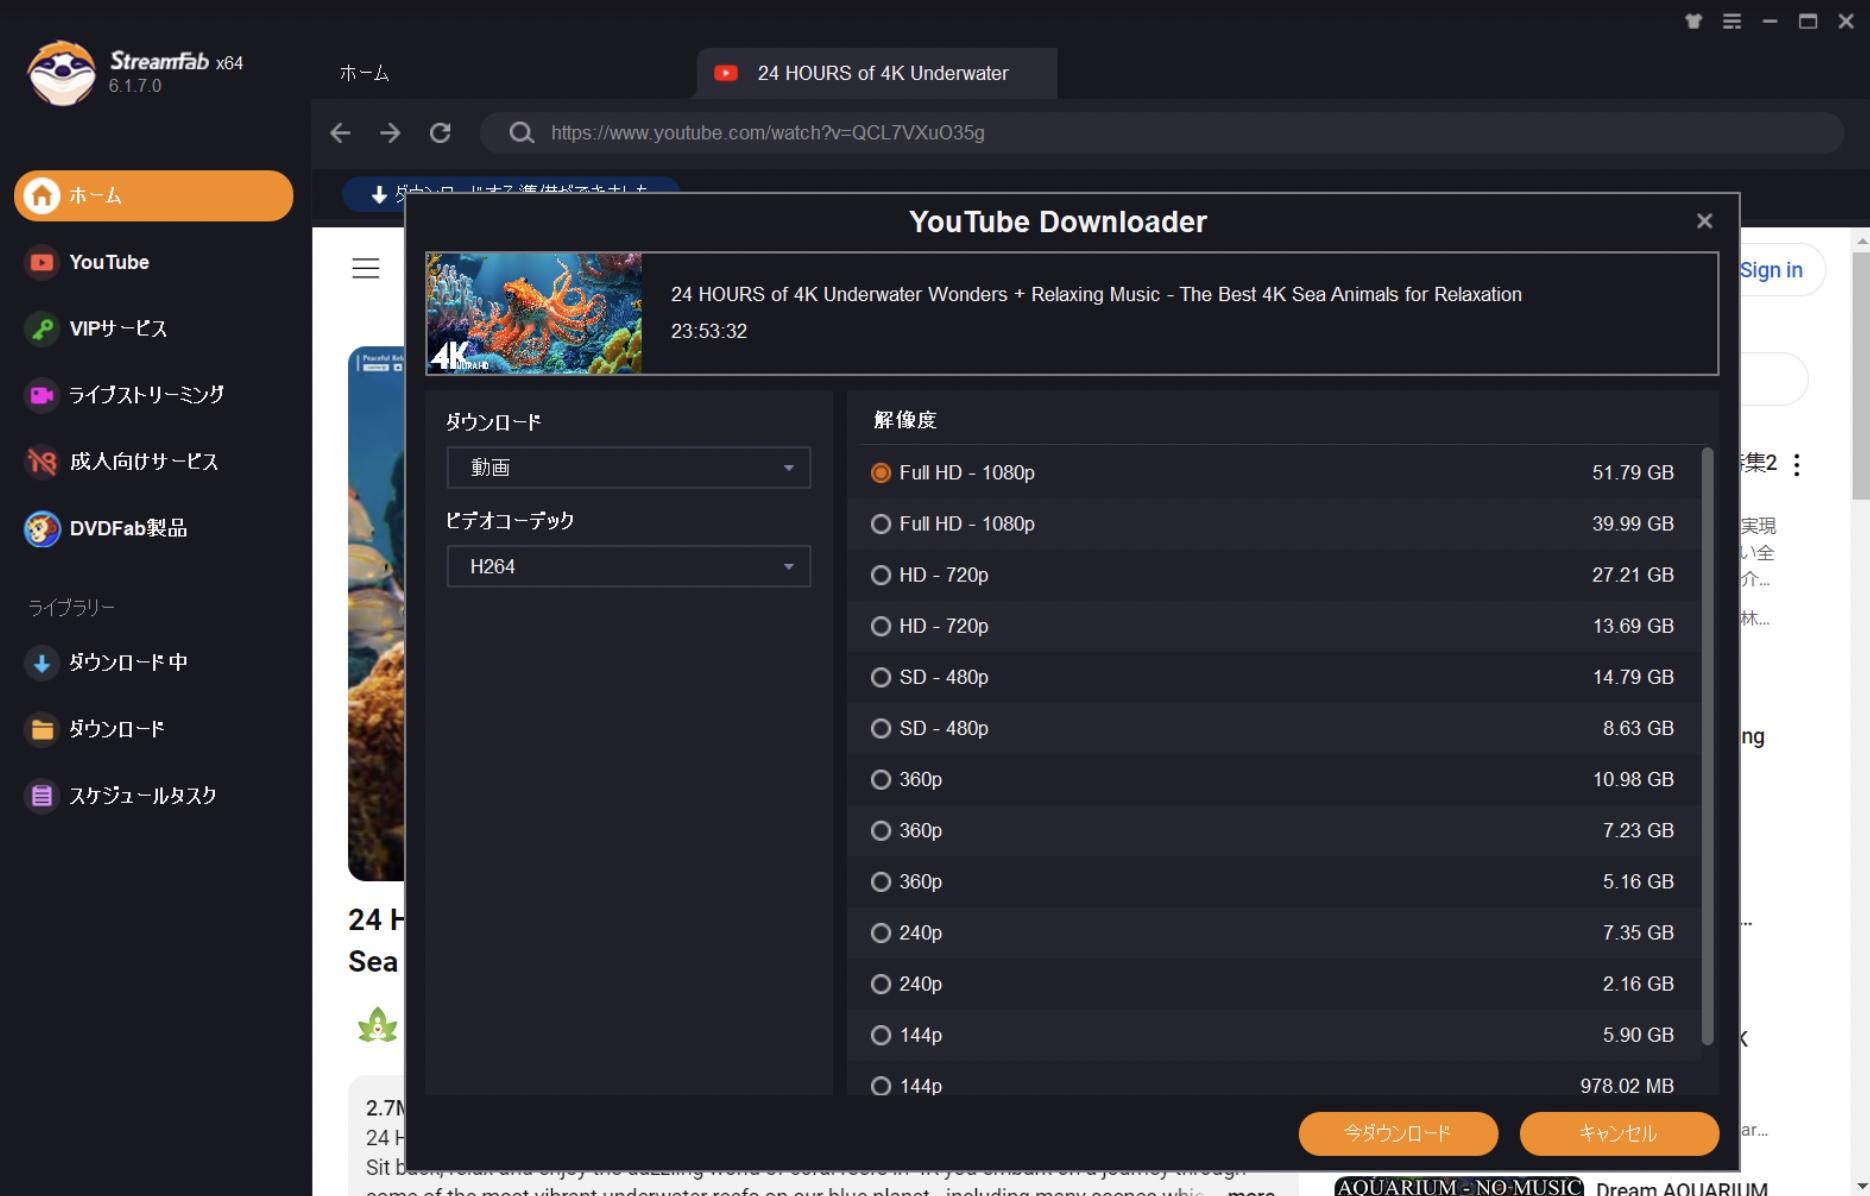
Task: Open the ダウンロード folder in the library
Action: 95,729
